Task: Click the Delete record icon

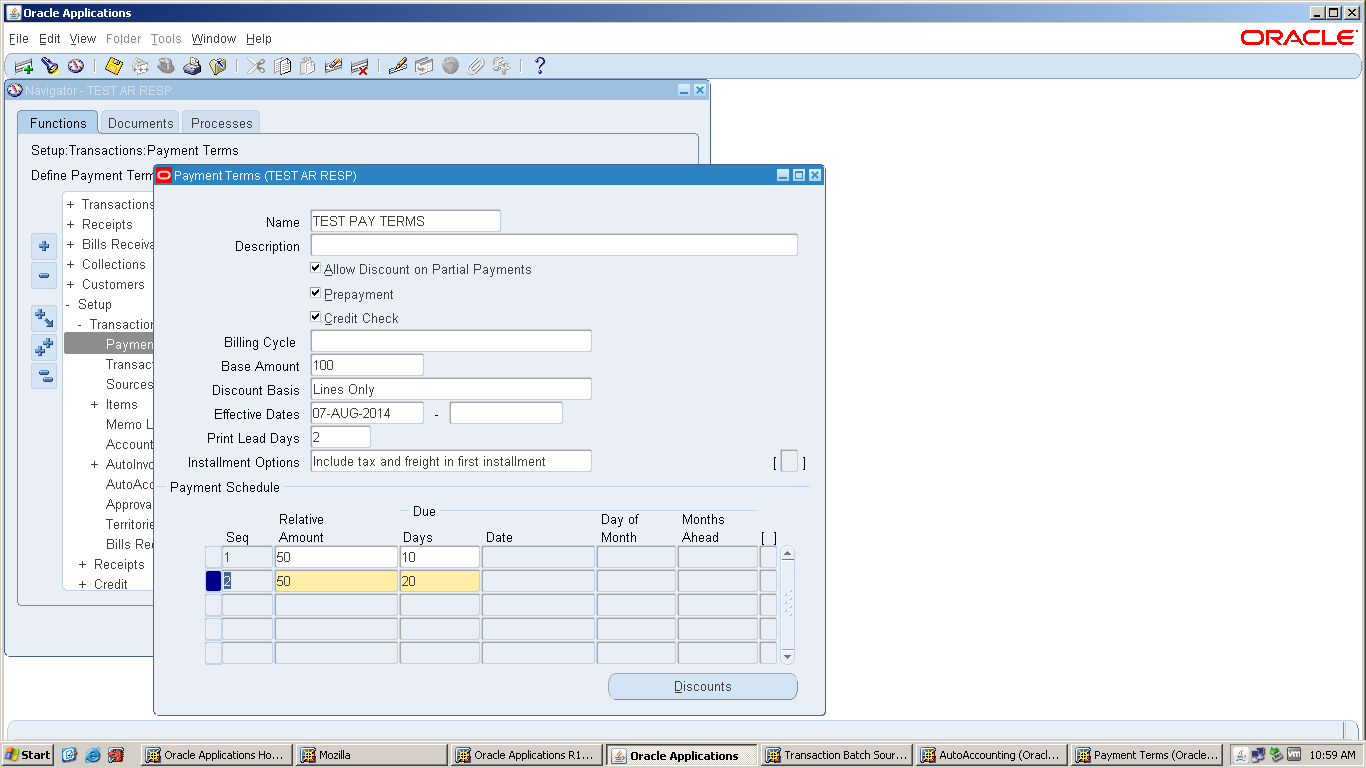Action: click(x=360, y=65)
